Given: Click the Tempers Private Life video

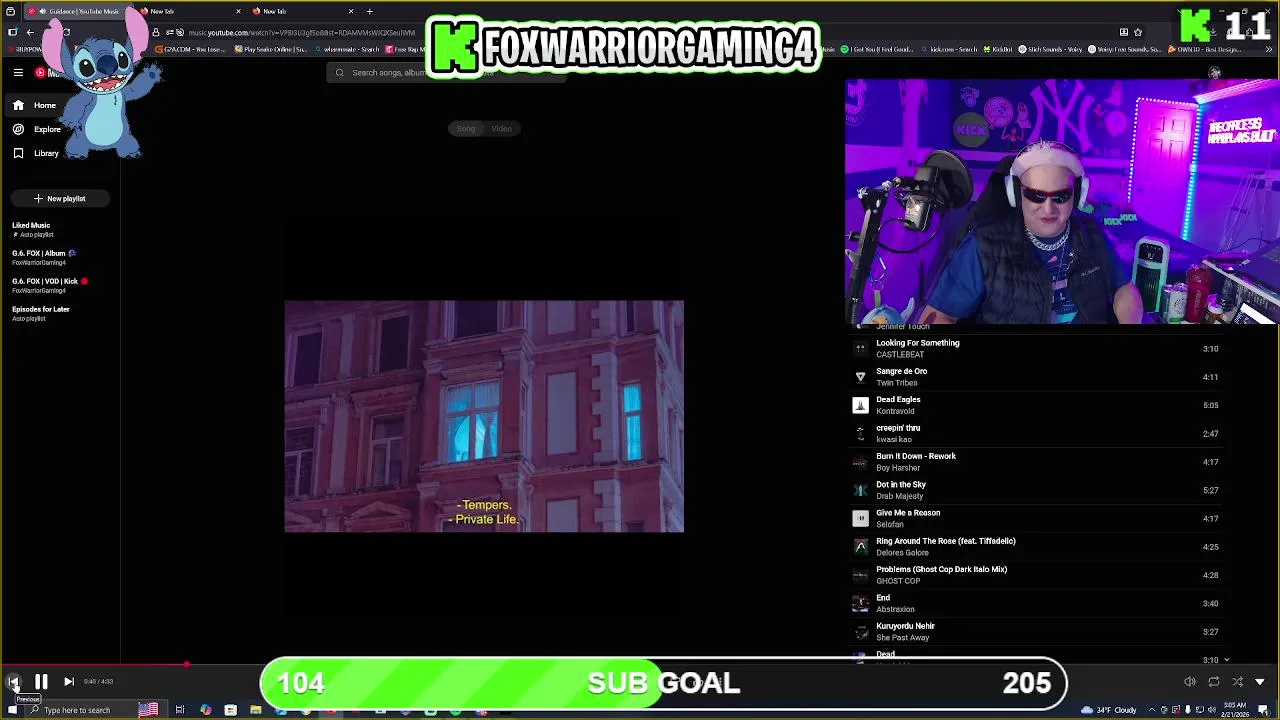Looking at the screenshot, I should coord(484,416).
